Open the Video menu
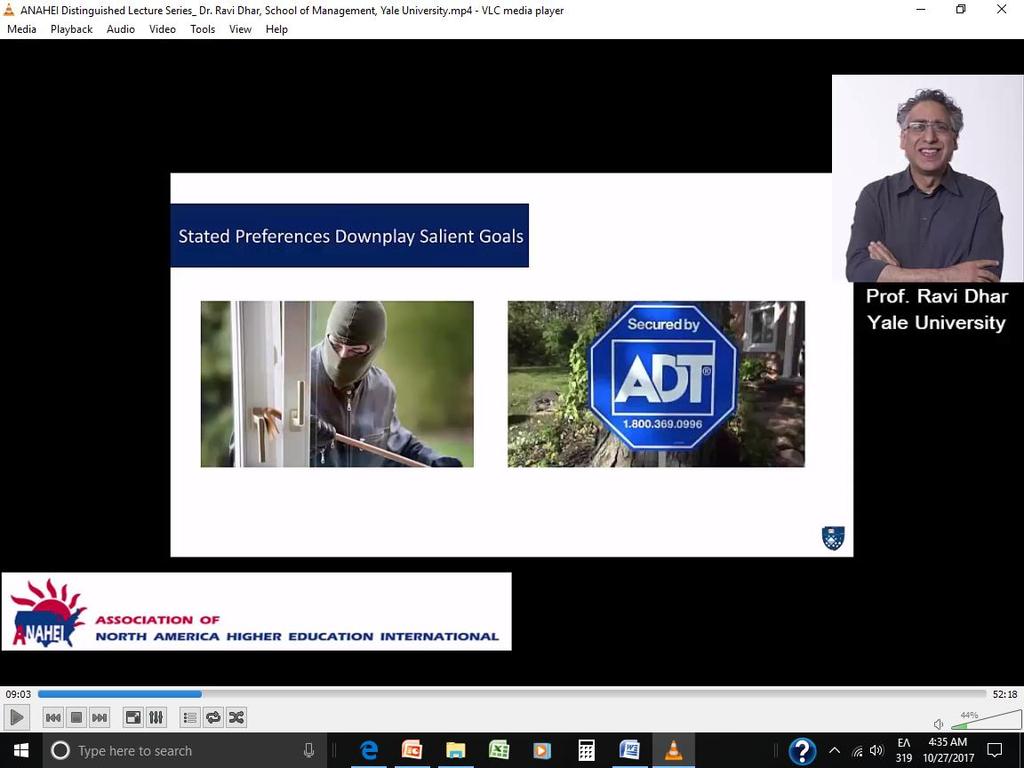This screenshot has width=1024, height=768. click(162, 29)
